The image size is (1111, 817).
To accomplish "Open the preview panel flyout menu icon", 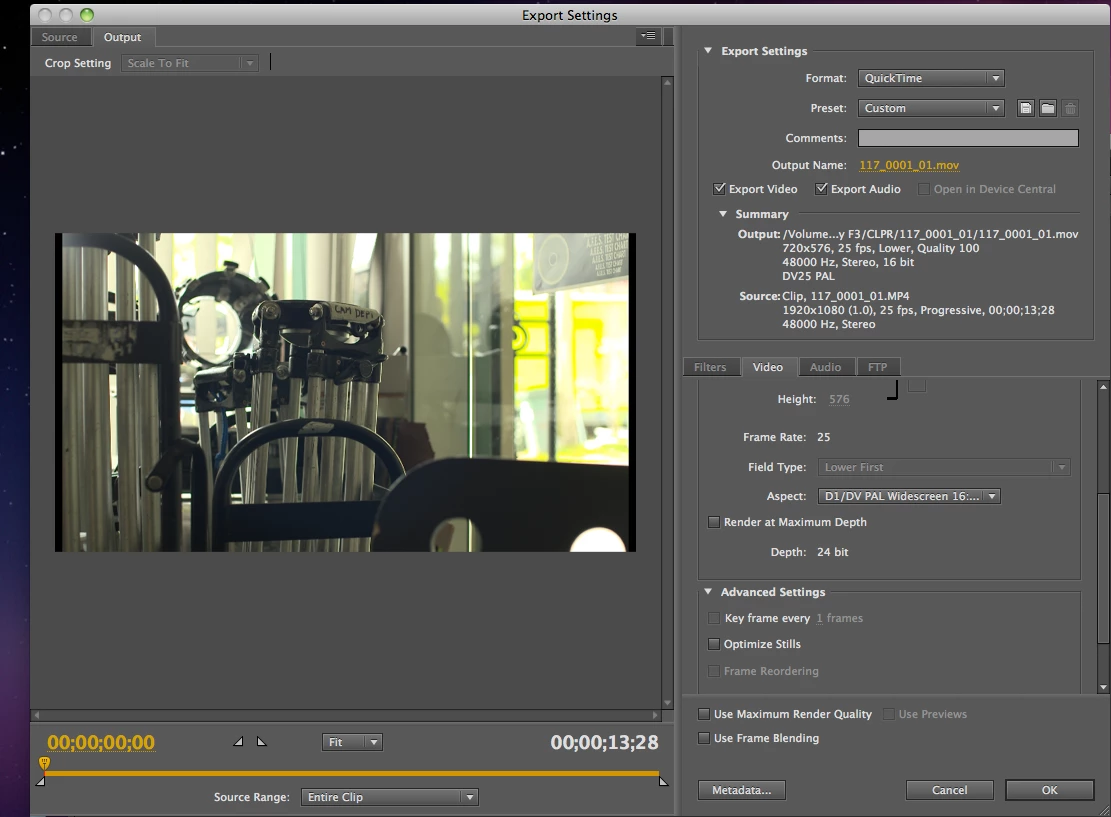I will [648, 35].
